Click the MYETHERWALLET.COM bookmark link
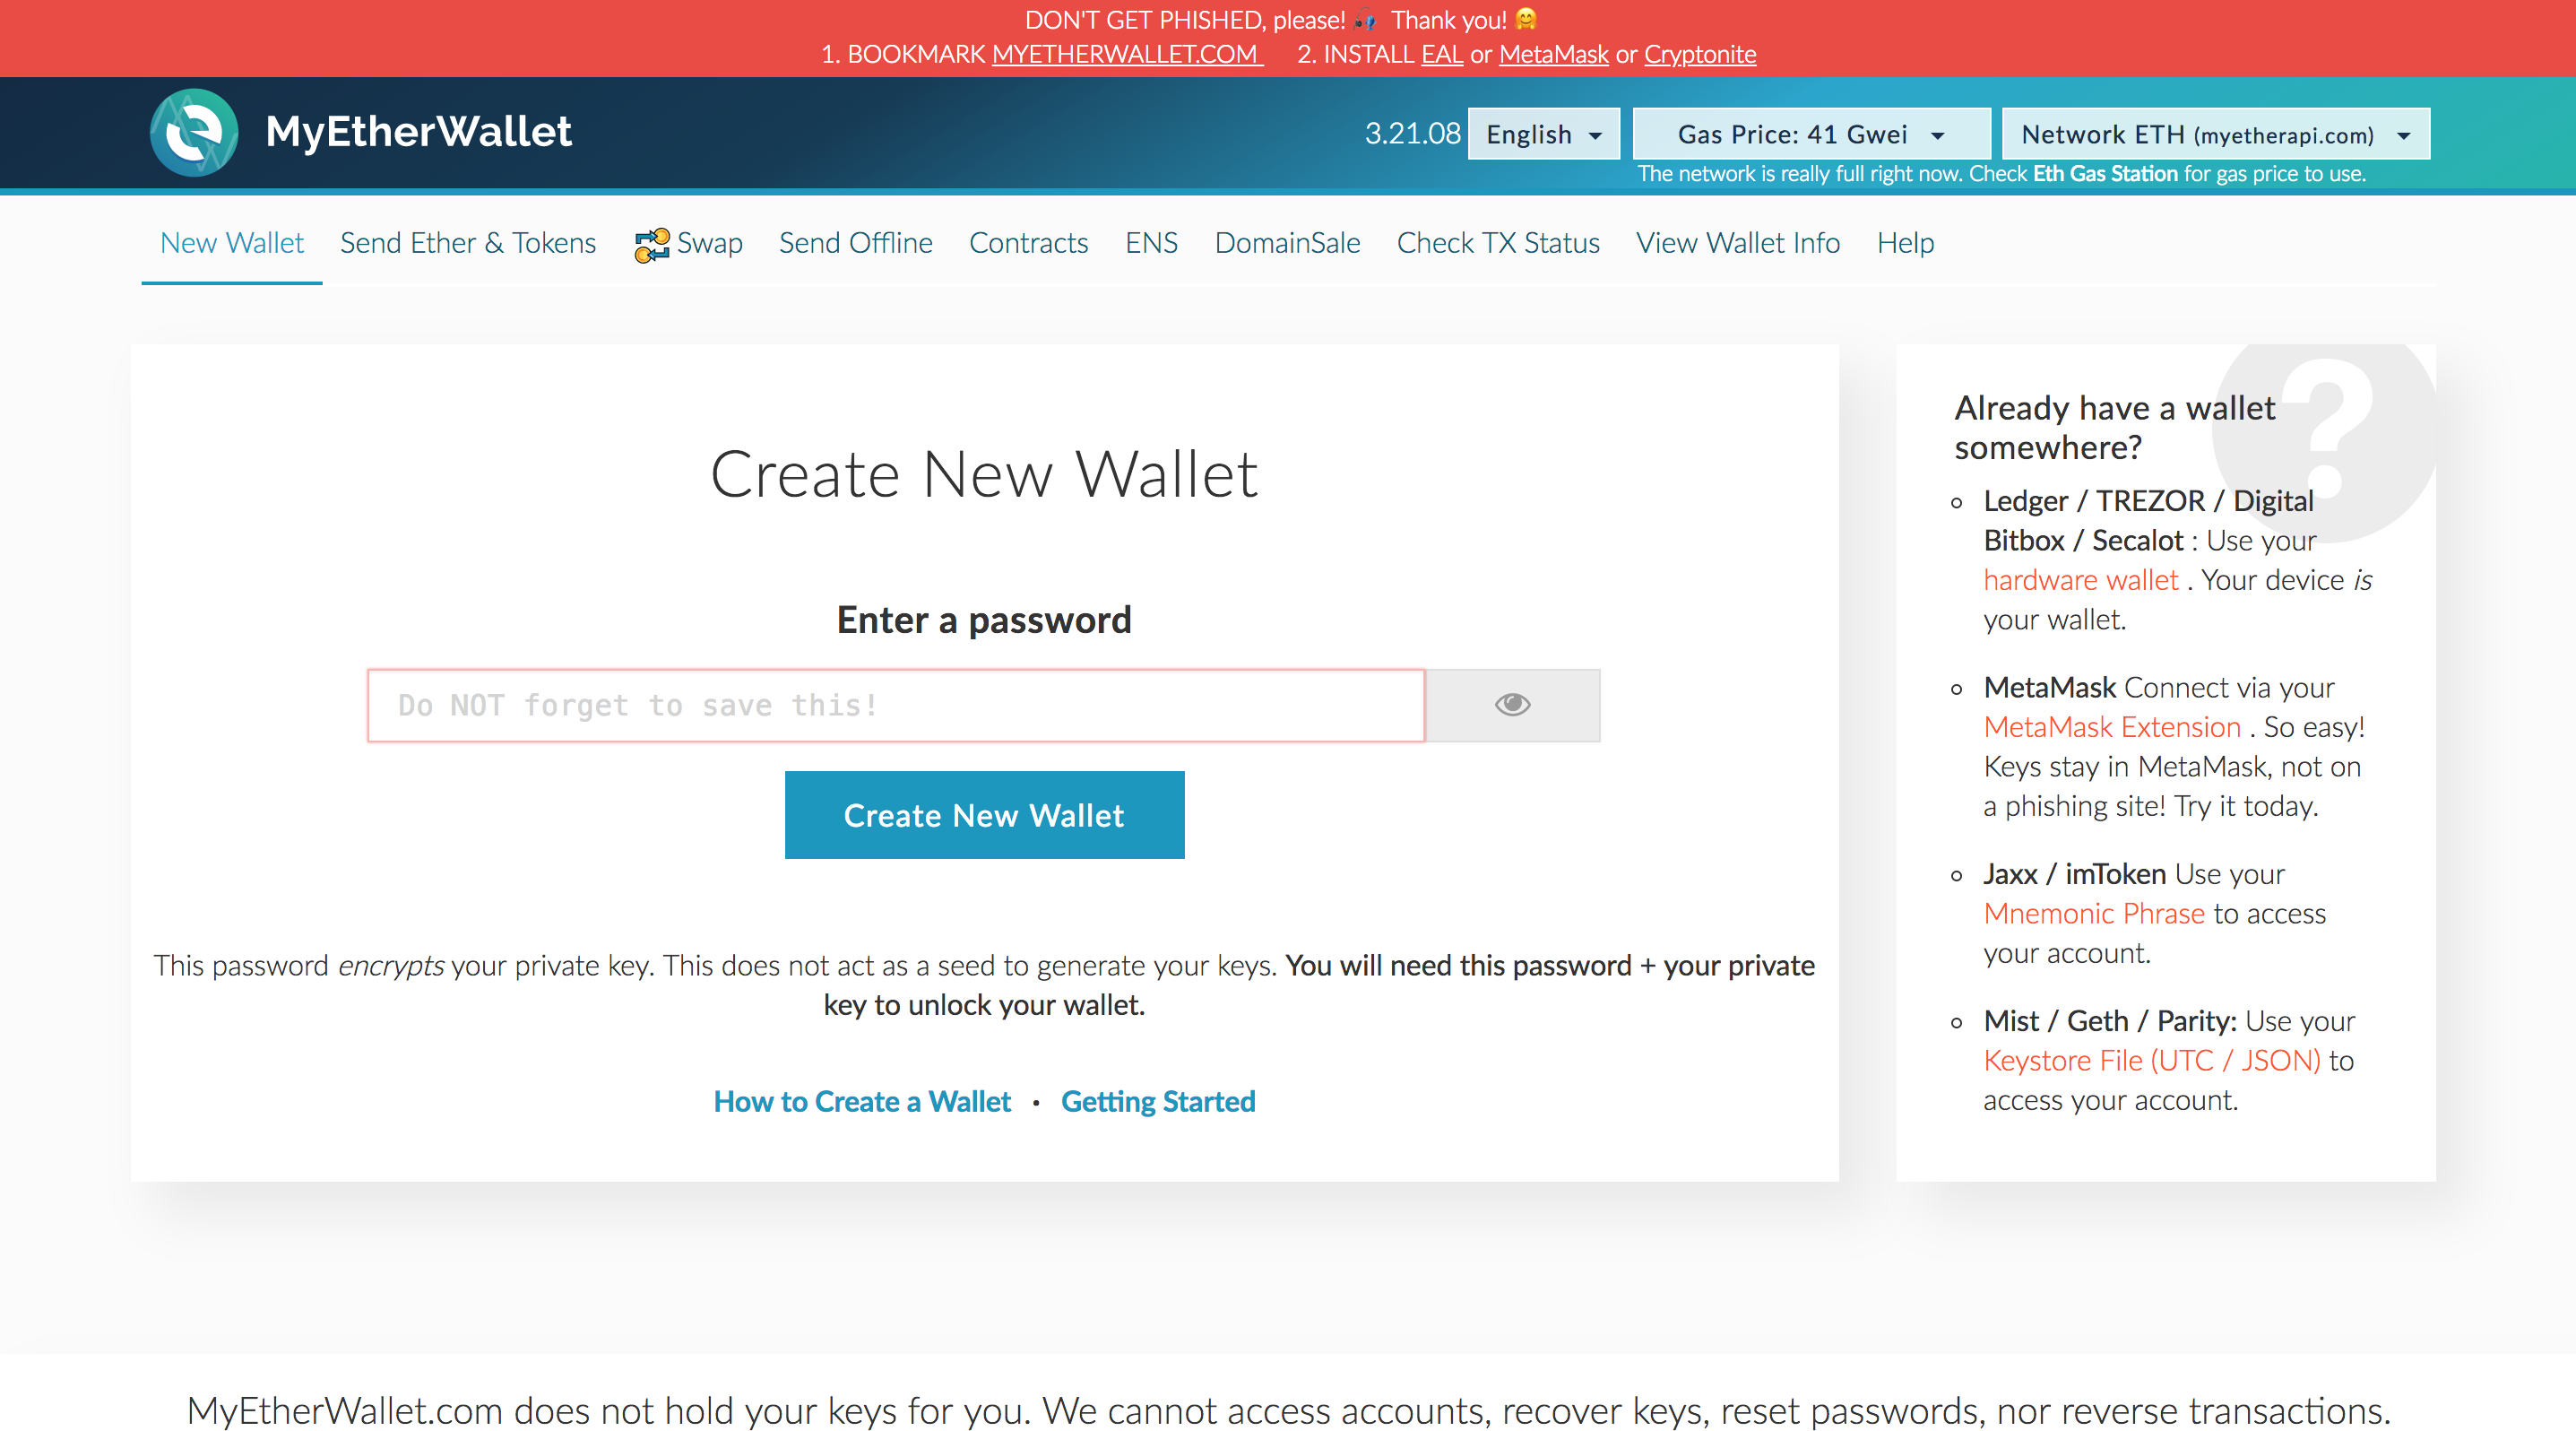Image resolution: width=2576 pixels, height=1431 pixels. (1126, 54)
